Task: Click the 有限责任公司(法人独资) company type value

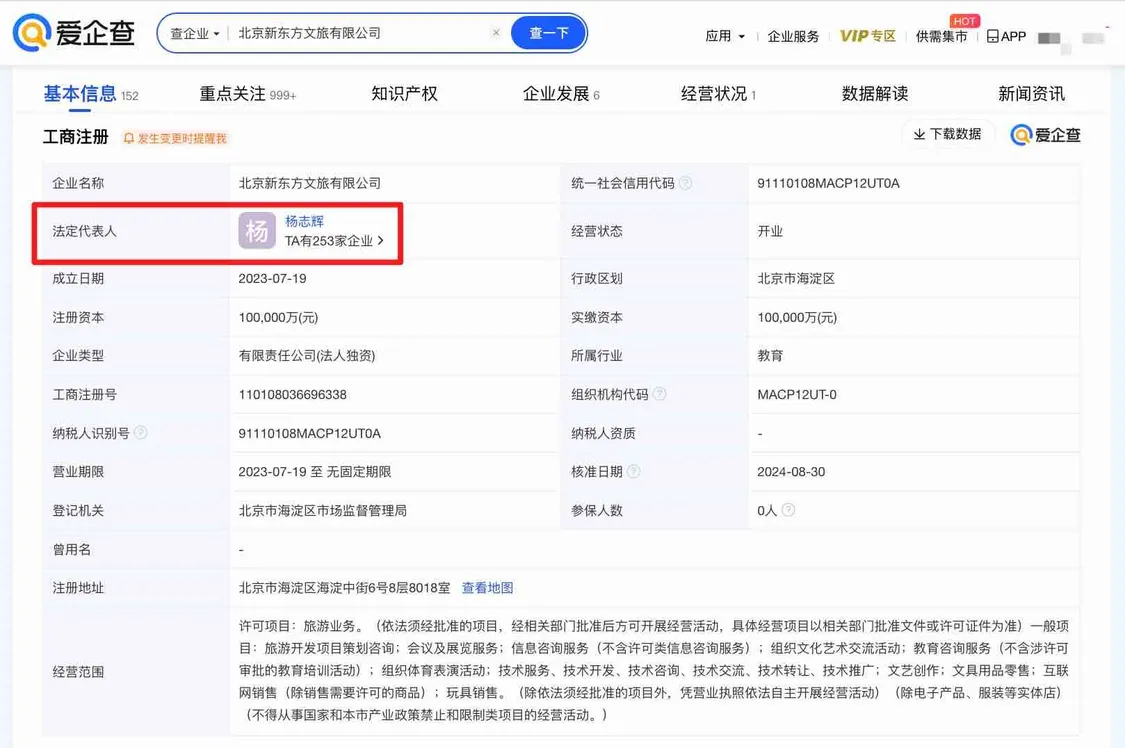Action: coord(307,356)
